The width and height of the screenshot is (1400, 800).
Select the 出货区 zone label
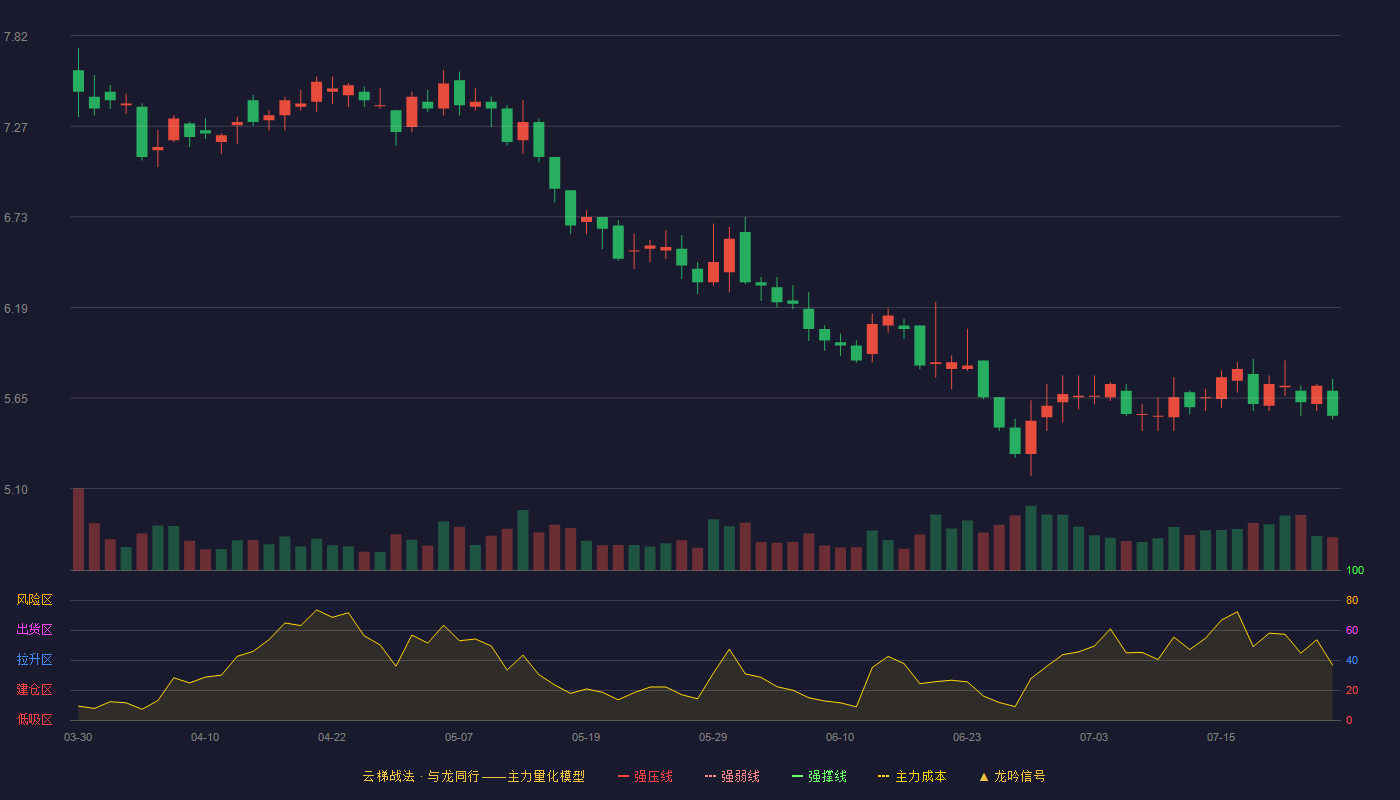(34, 630)
